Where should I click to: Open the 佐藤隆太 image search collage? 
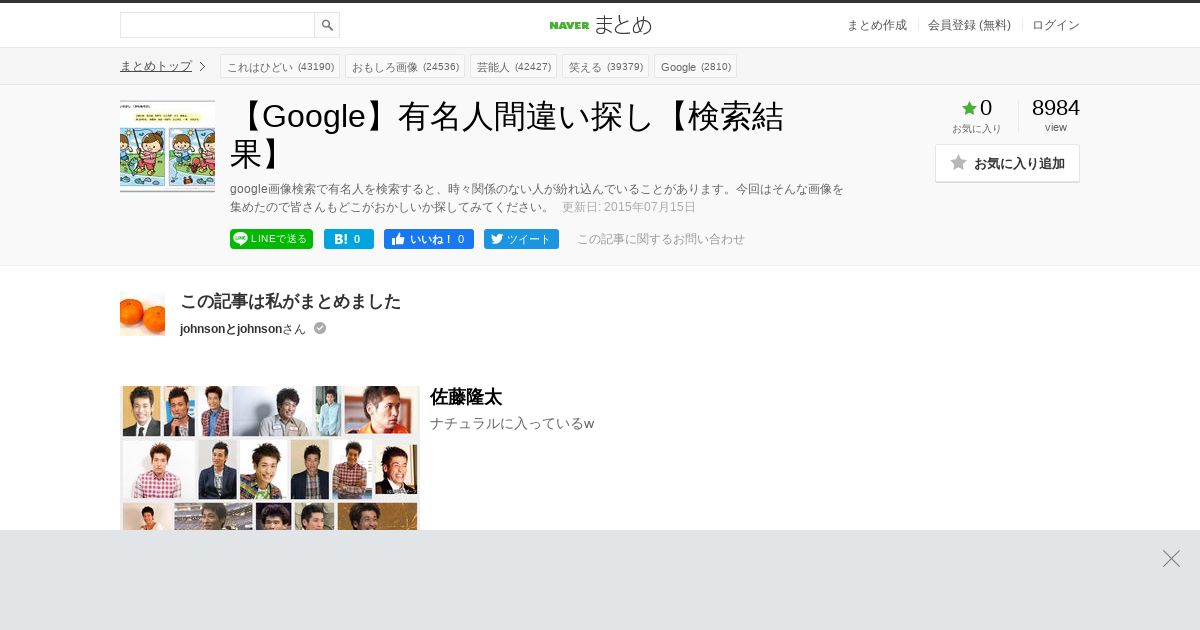tap(269, 458)
